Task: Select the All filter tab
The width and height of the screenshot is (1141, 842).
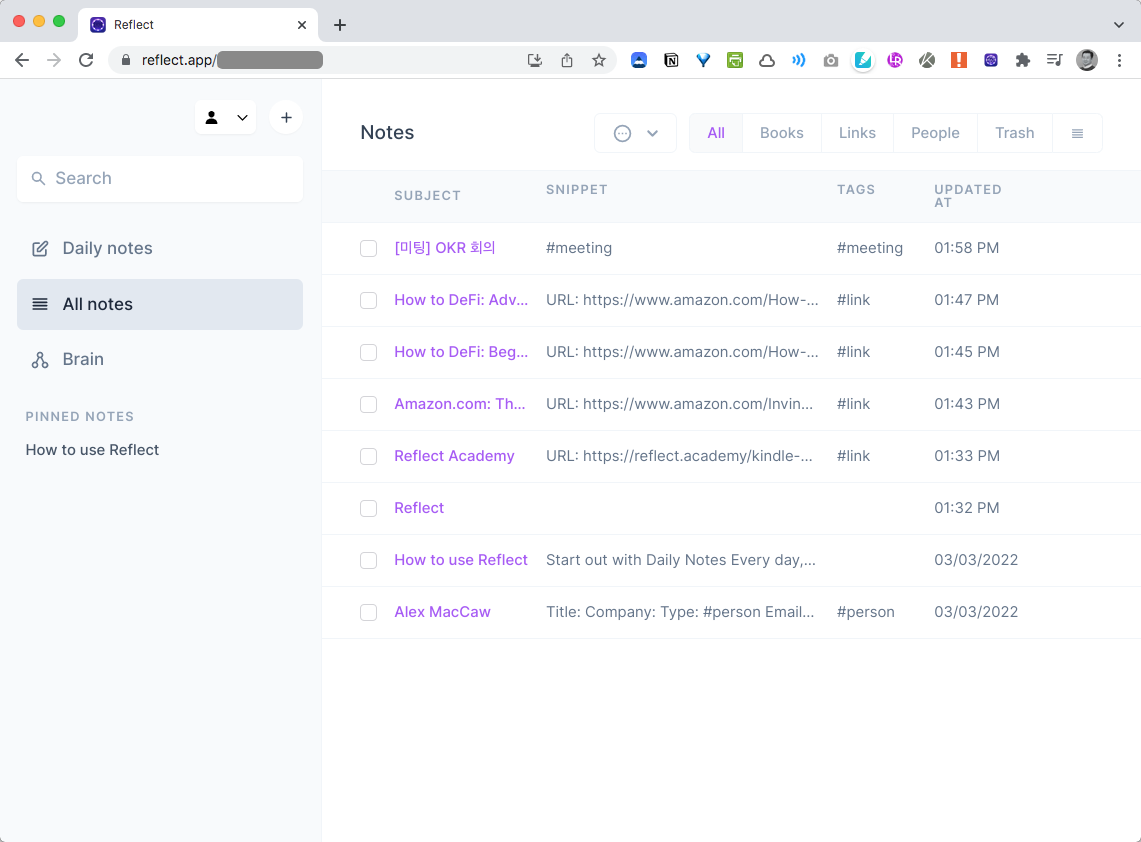Action: point(716,133)
